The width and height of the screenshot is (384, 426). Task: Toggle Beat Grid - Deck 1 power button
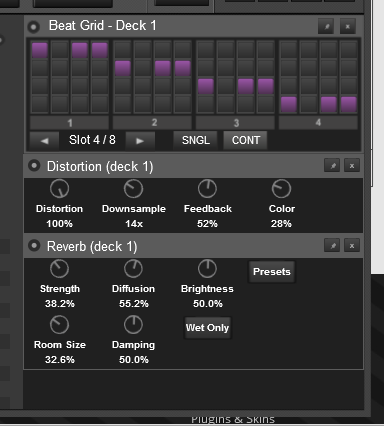[34, 27]
